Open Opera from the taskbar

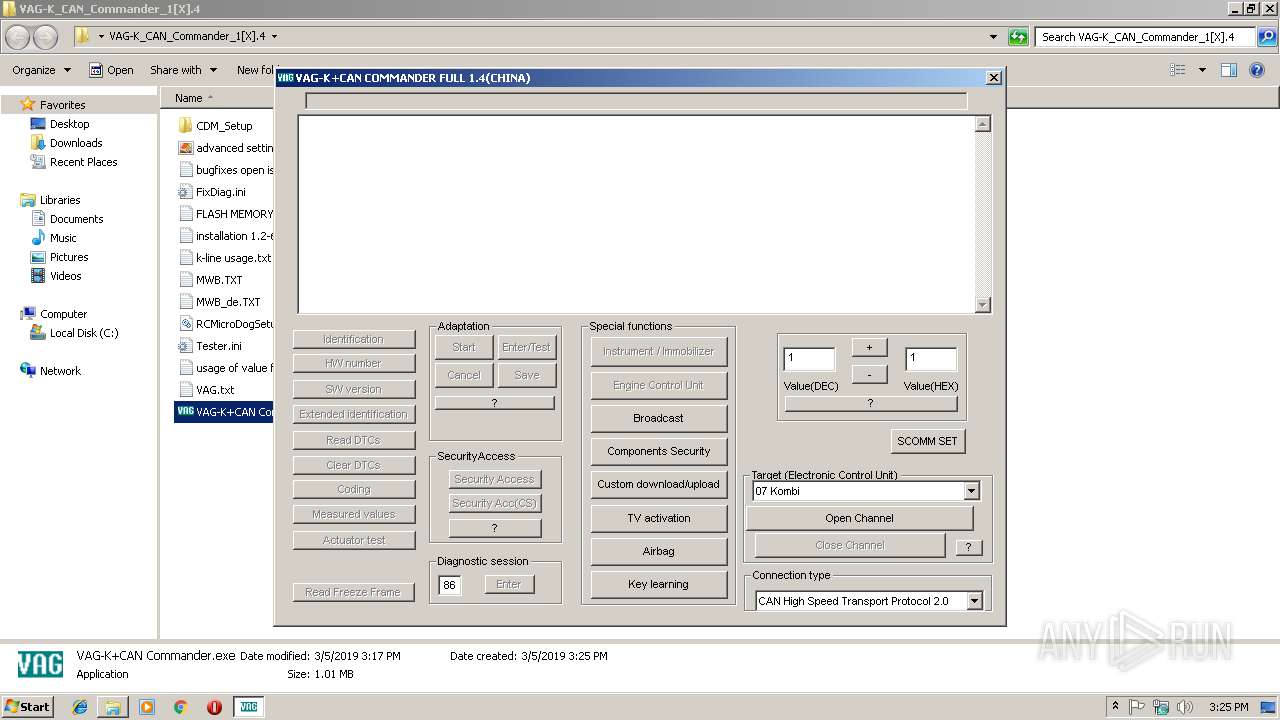pos(214,707)
